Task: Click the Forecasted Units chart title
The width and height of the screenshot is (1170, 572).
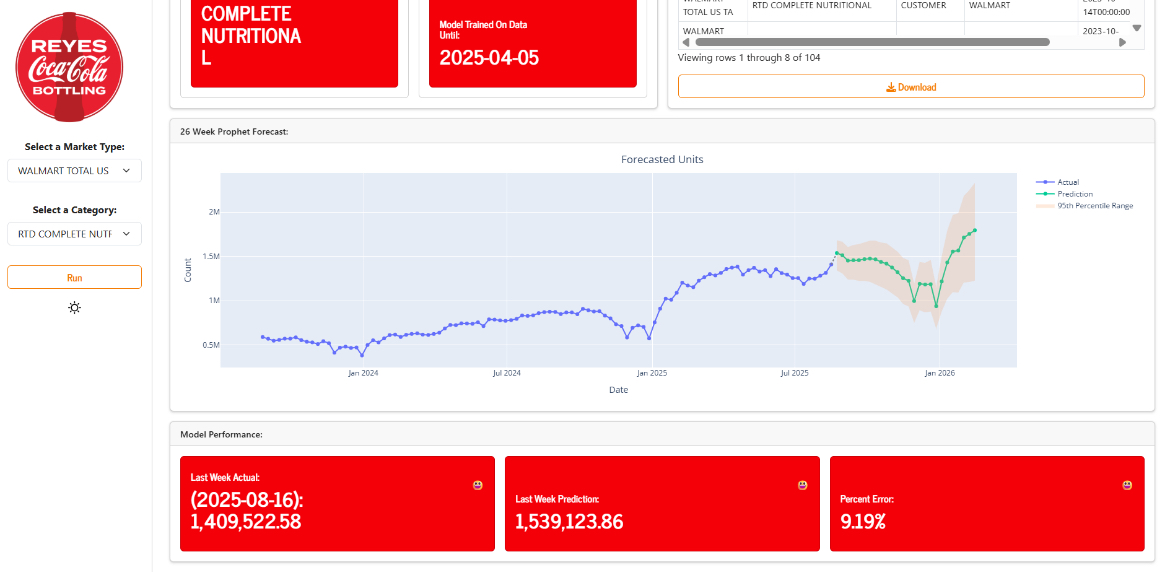Action: coord(662,159)
